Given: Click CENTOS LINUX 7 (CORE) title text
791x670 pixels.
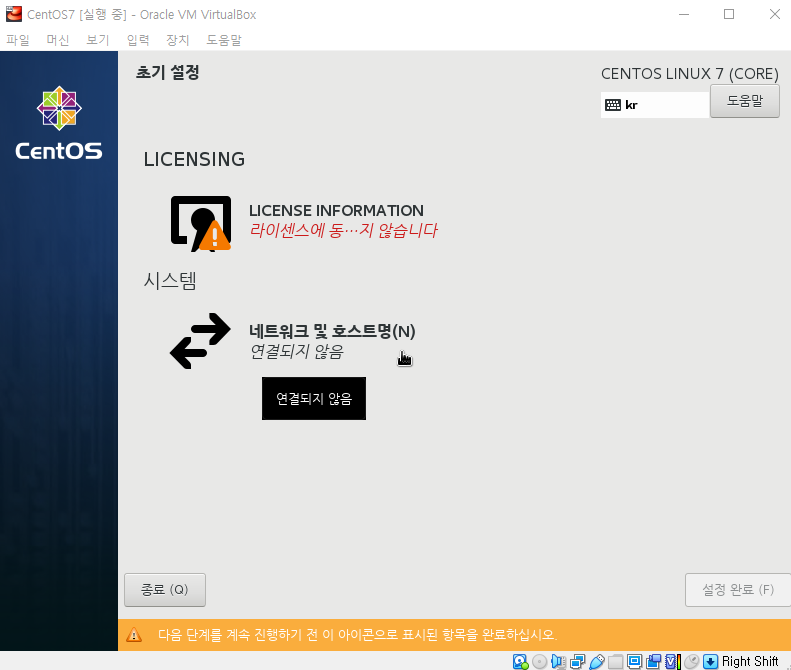Looking at the screenshot, I should pyautogui.click(x=690, y=74).
